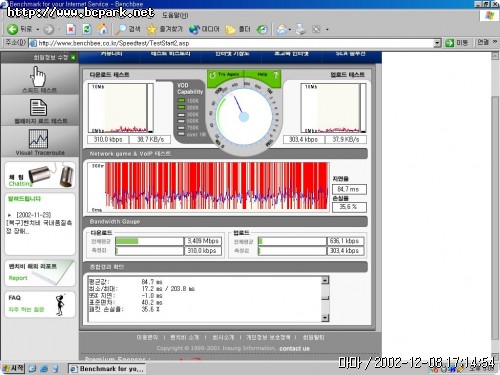The width and height of the screenshot is (500, 375).
Task: Go to the Home page icon
Action: point(103,29)
